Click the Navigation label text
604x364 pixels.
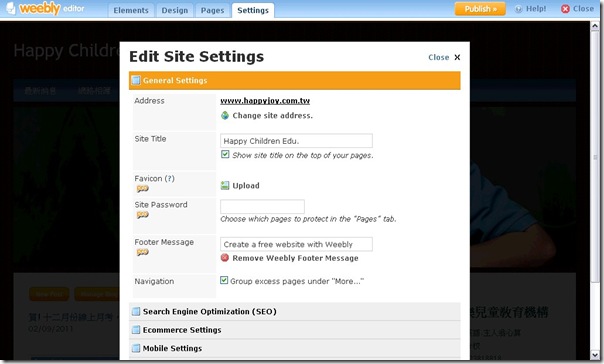(x=154, y=282)
